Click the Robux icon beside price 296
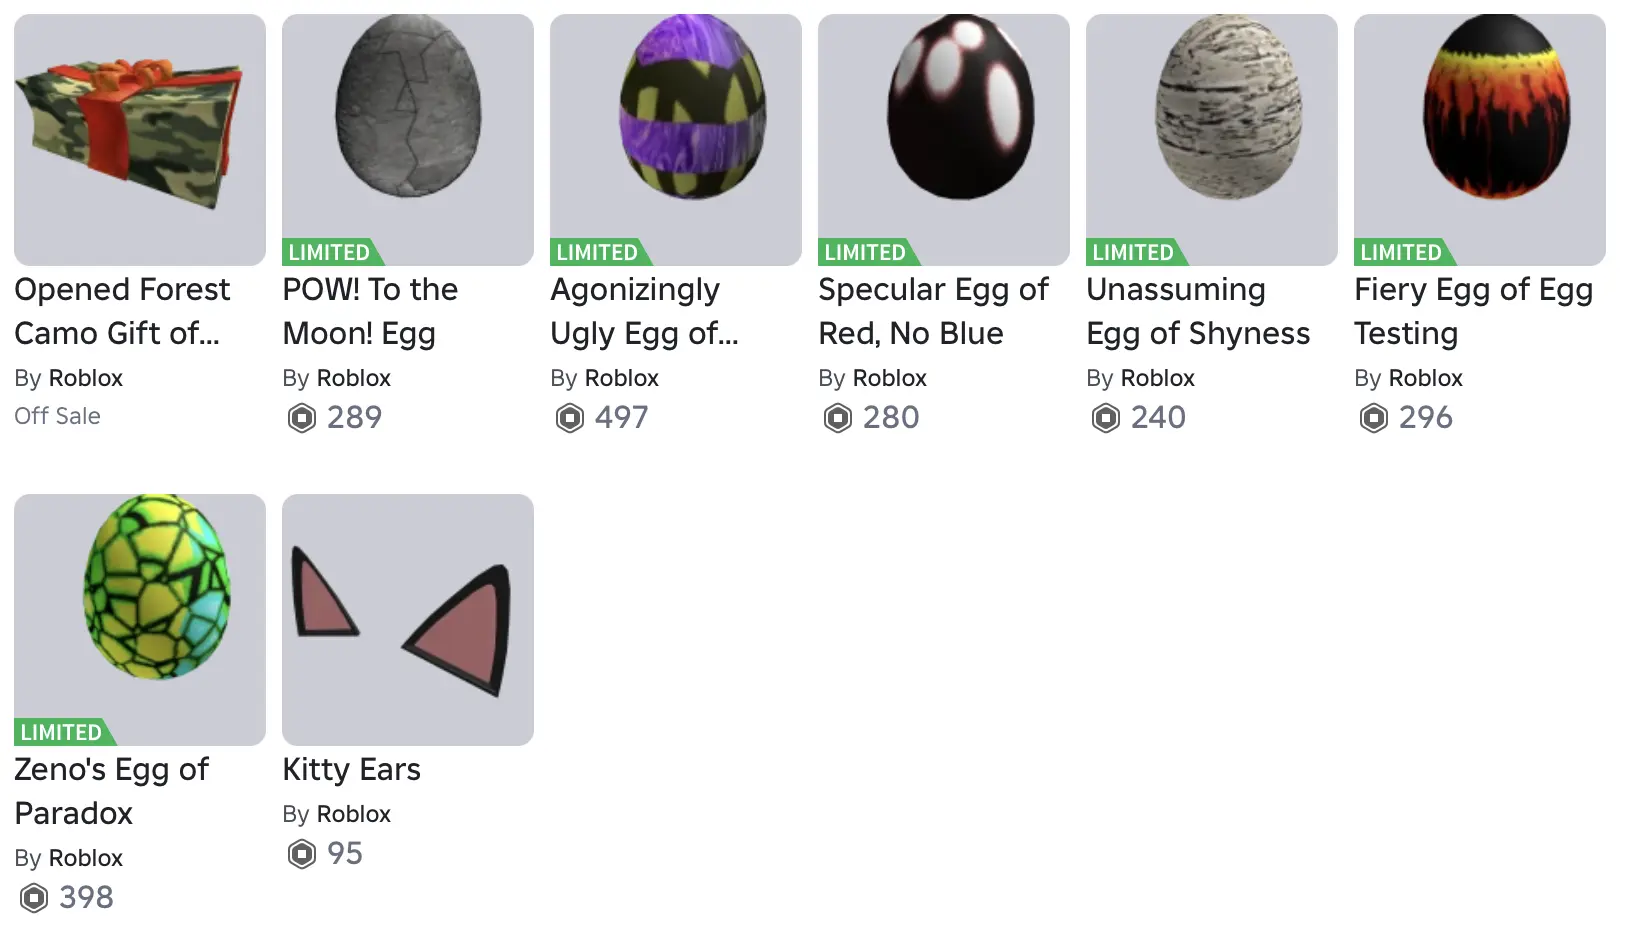1630x946 pixels. 1373,417
